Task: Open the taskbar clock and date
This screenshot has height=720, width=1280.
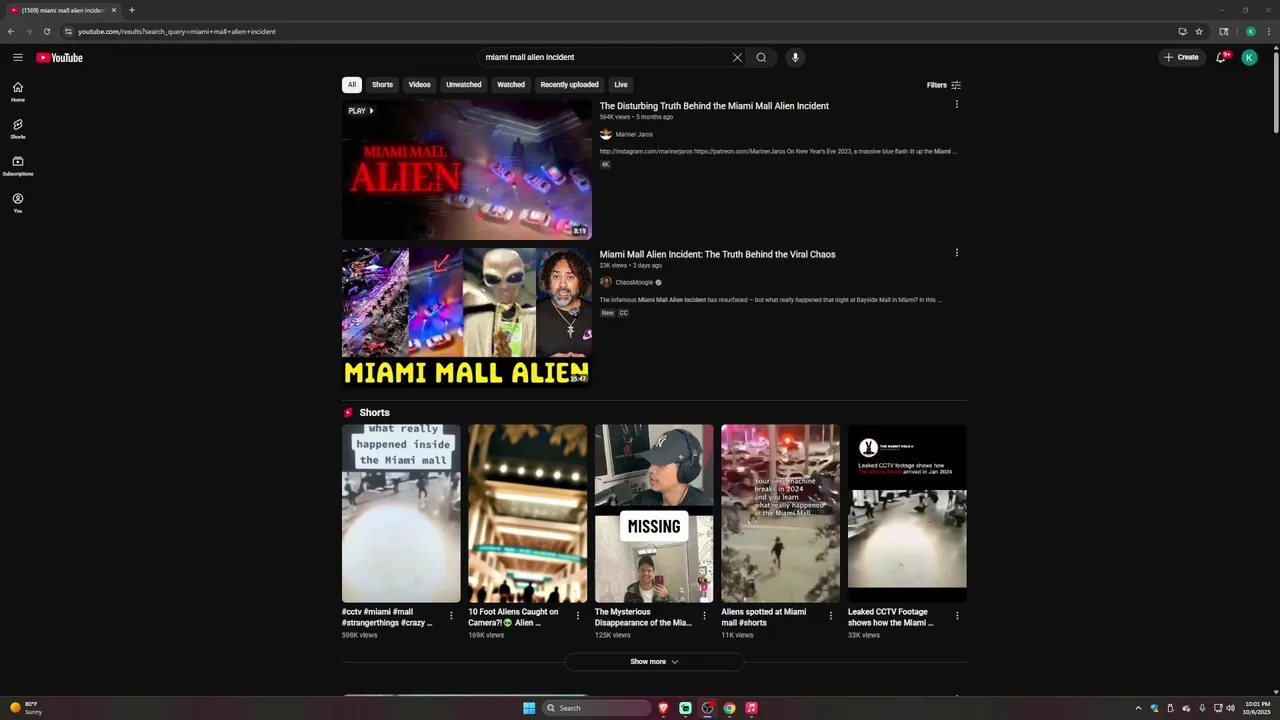Action: click(x=1258, y=708)
